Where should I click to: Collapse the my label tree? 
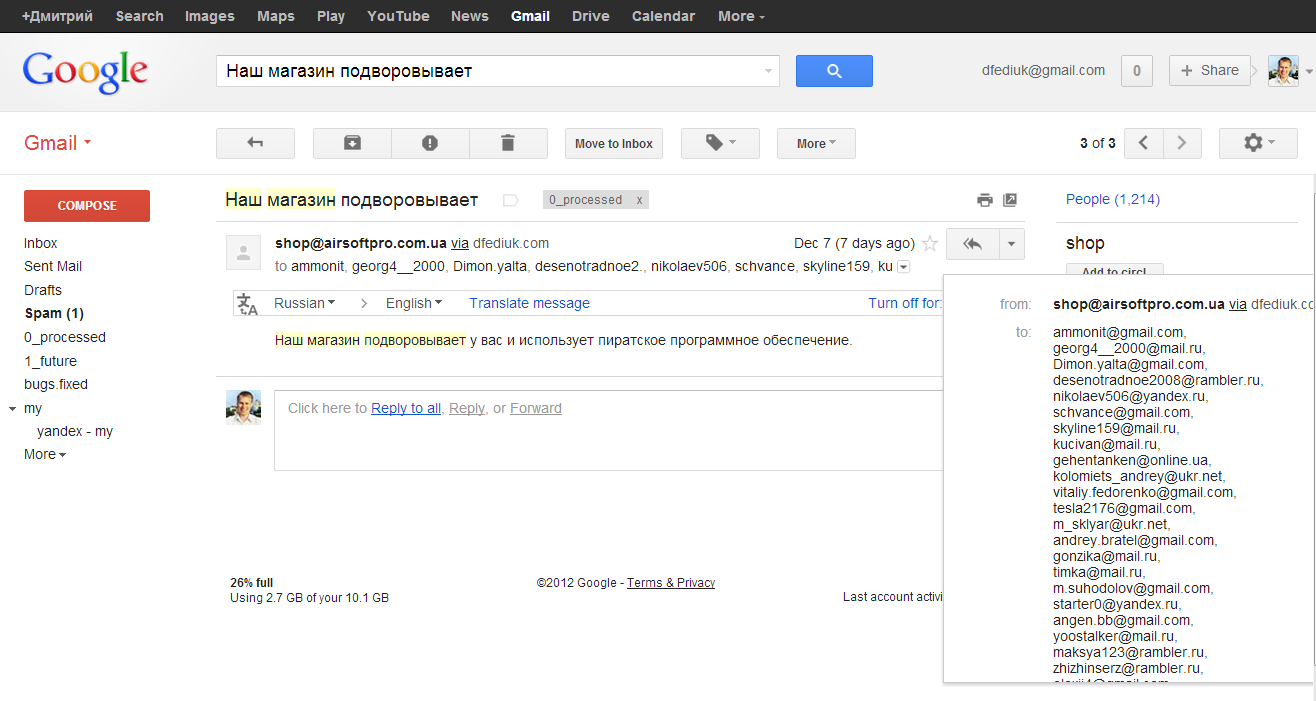[x=12, y=409]
